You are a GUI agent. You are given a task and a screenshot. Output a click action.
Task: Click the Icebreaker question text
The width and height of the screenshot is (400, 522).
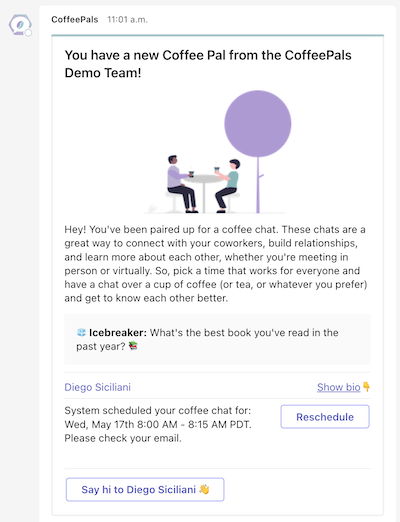click(x=207, y=339)
